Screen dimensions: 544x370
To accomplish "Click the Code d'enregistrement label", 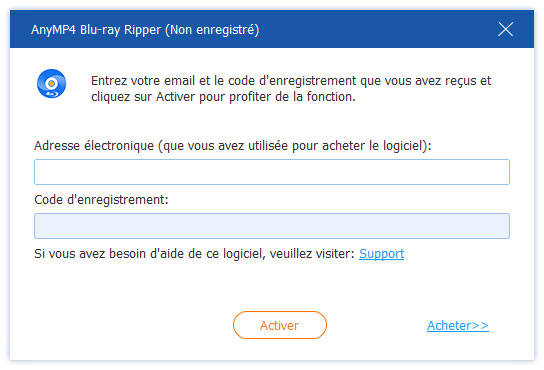I will (x=101, y=200).
